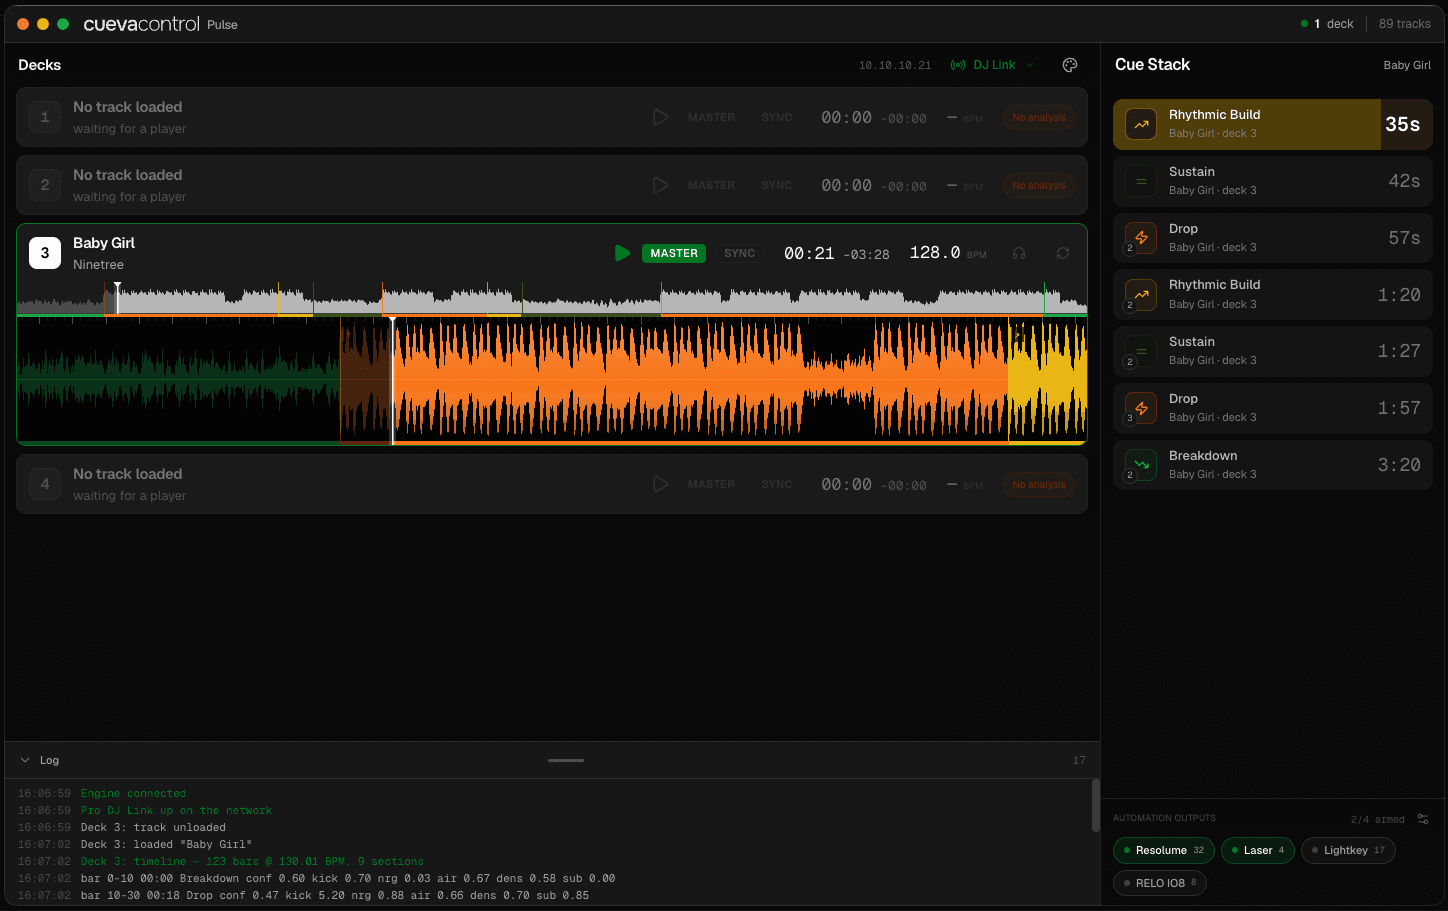
Task: Click the deck 2 number badge
Action: 45,185
